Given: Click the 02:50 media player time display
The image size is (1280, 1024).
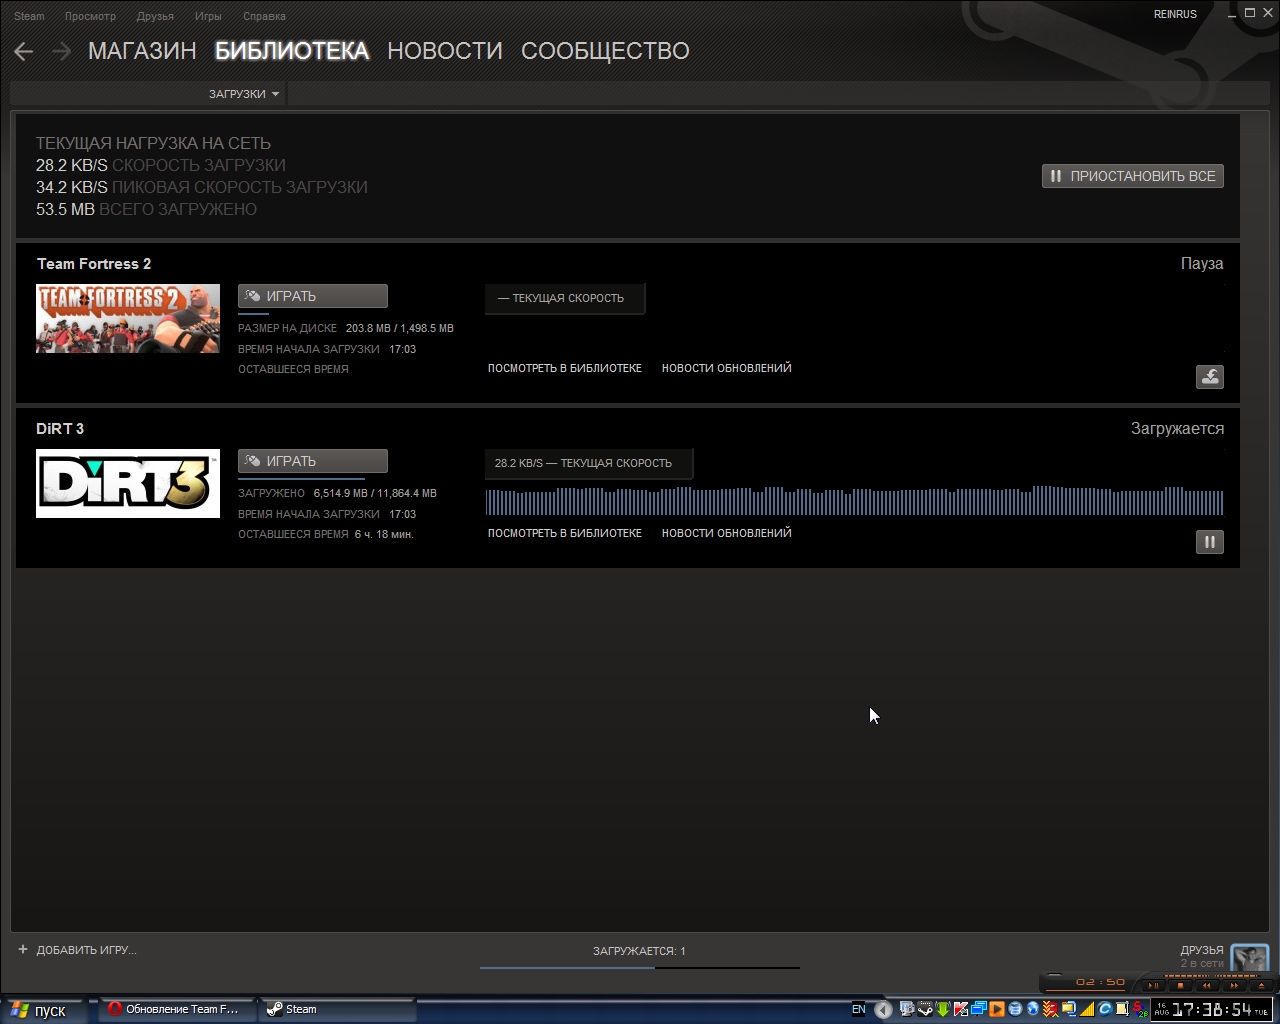Looking at the screenshot, I should point(1100,982).
